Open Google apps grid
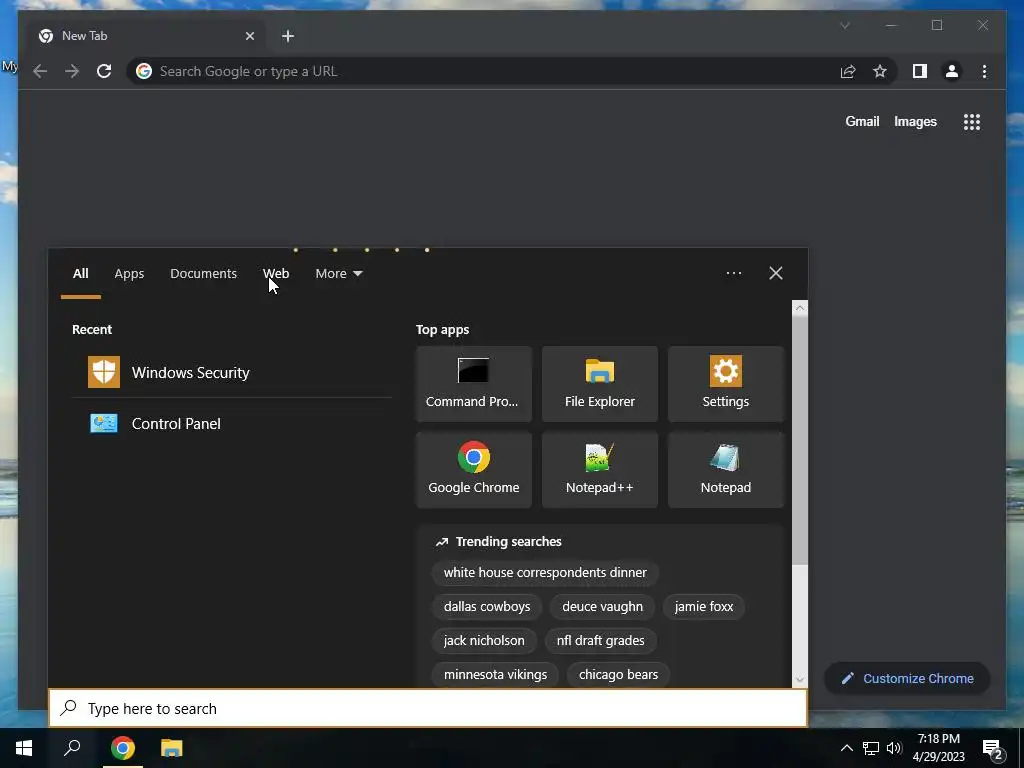The height and width of the screenshot is (768, 1024). (x=972, y=121)
